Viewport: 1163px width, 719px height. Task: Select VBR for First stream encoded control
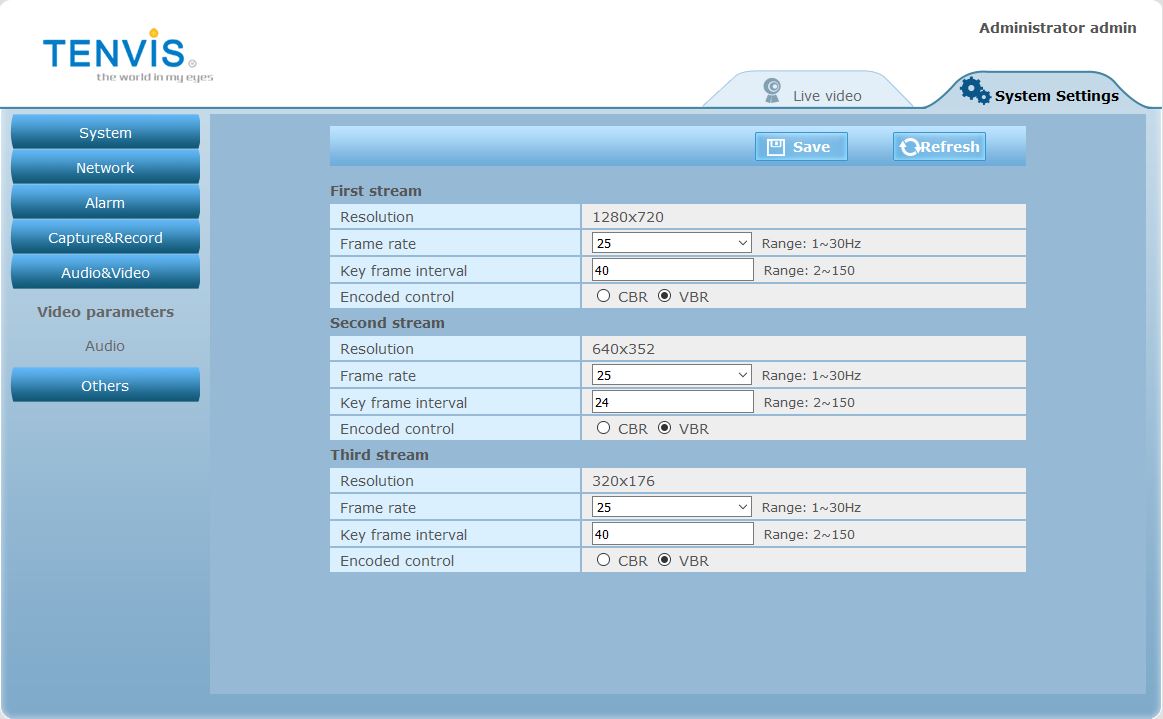pyautogui.click(x=664, y=296)
